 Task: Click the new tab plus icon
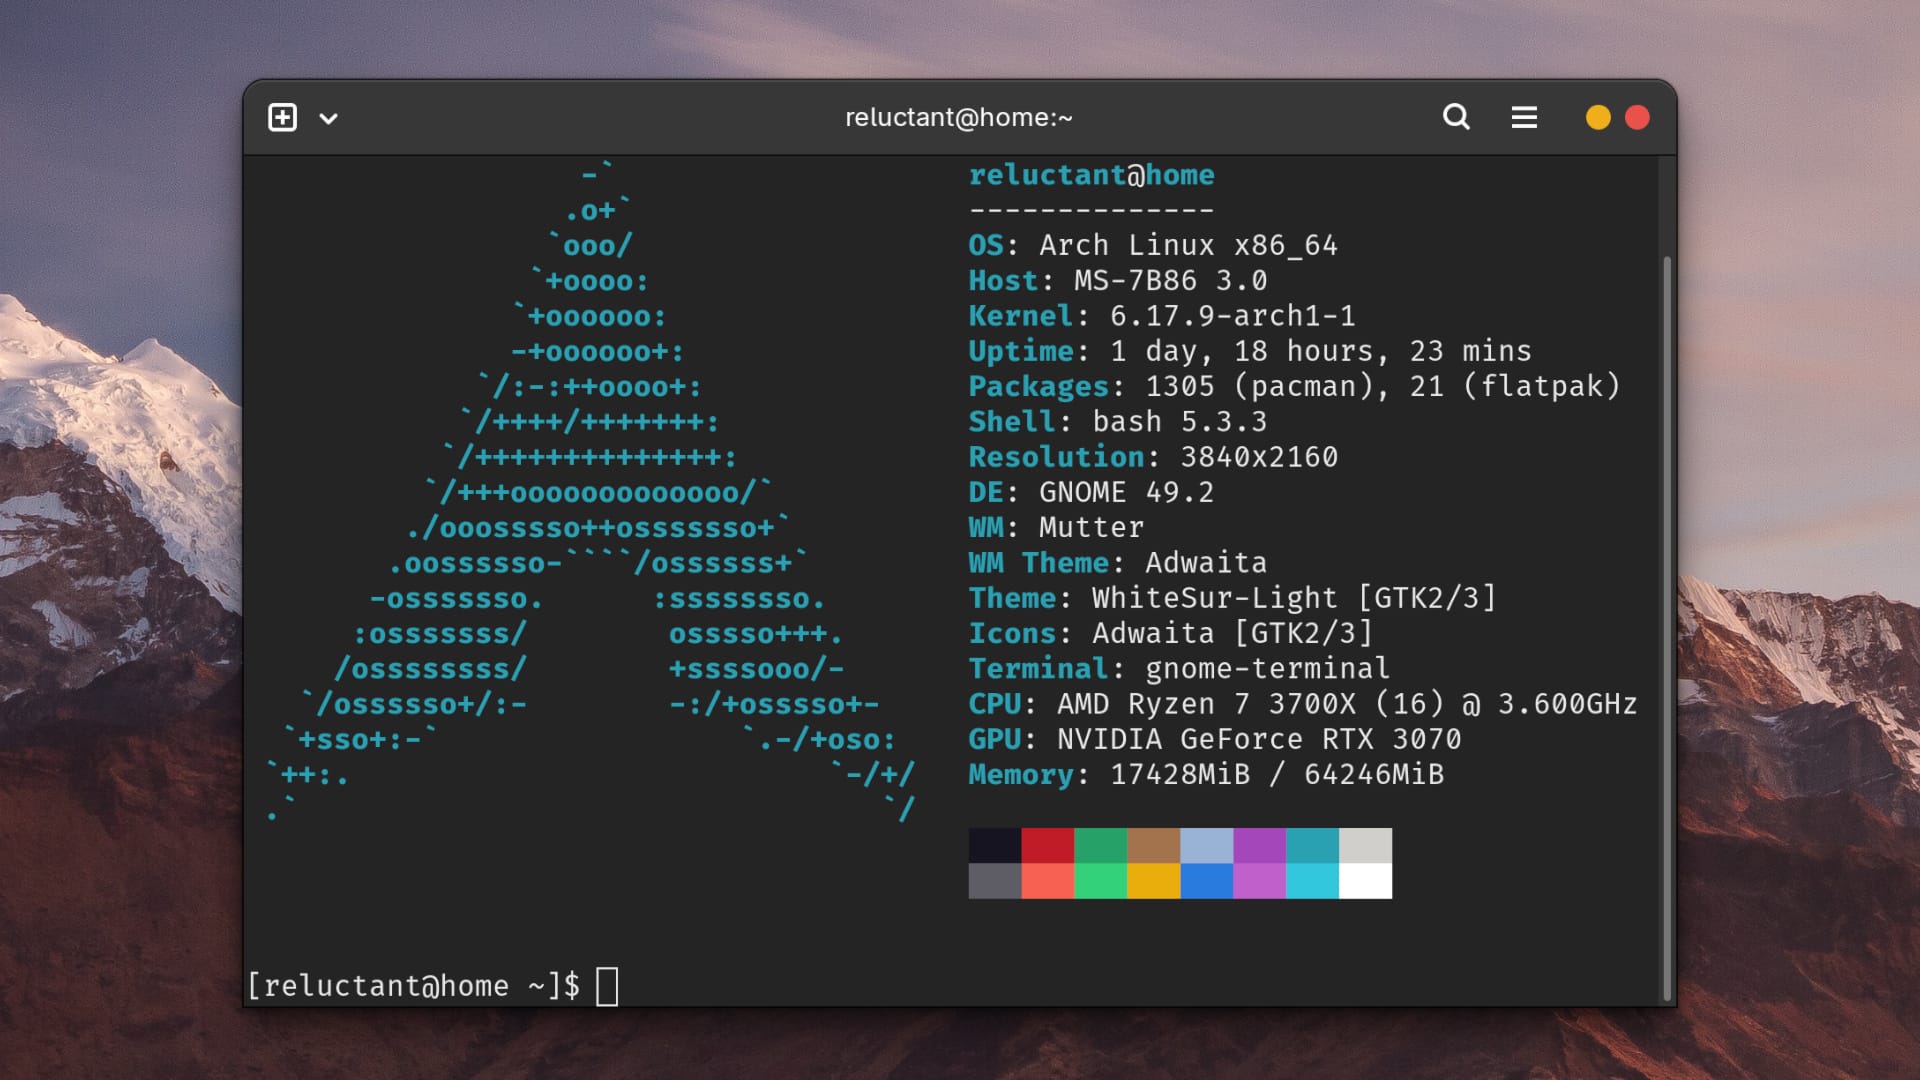point(282,117)
